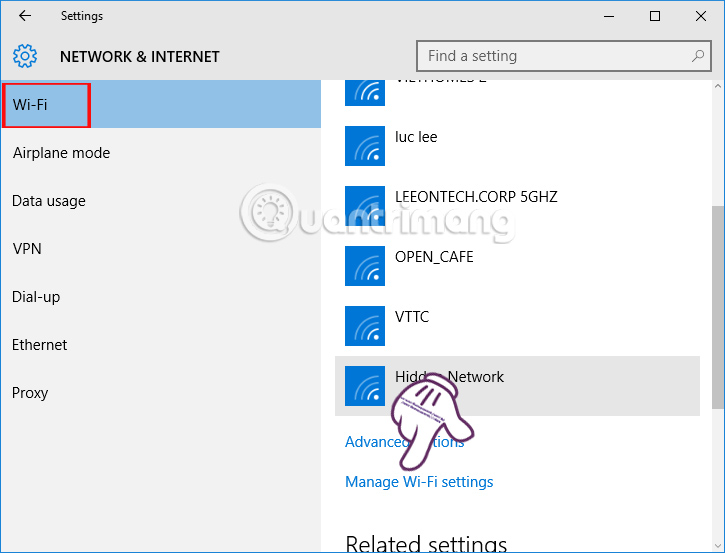725x553 pixels.
Task: Click the LEEONTECH.CORP 5GHZ Wi-Fi icon
Action: pos(365,206)
